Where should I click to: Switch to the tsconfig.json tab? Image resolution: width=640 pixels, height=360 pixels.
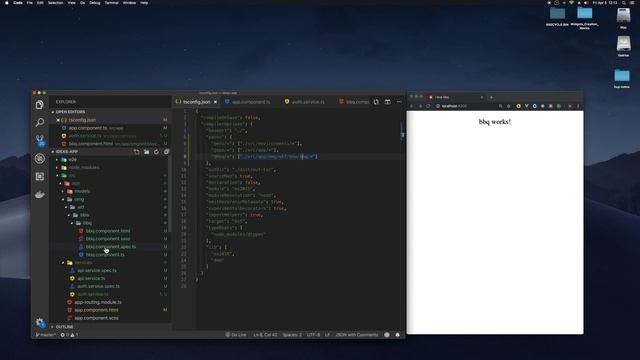click(196, 102)
